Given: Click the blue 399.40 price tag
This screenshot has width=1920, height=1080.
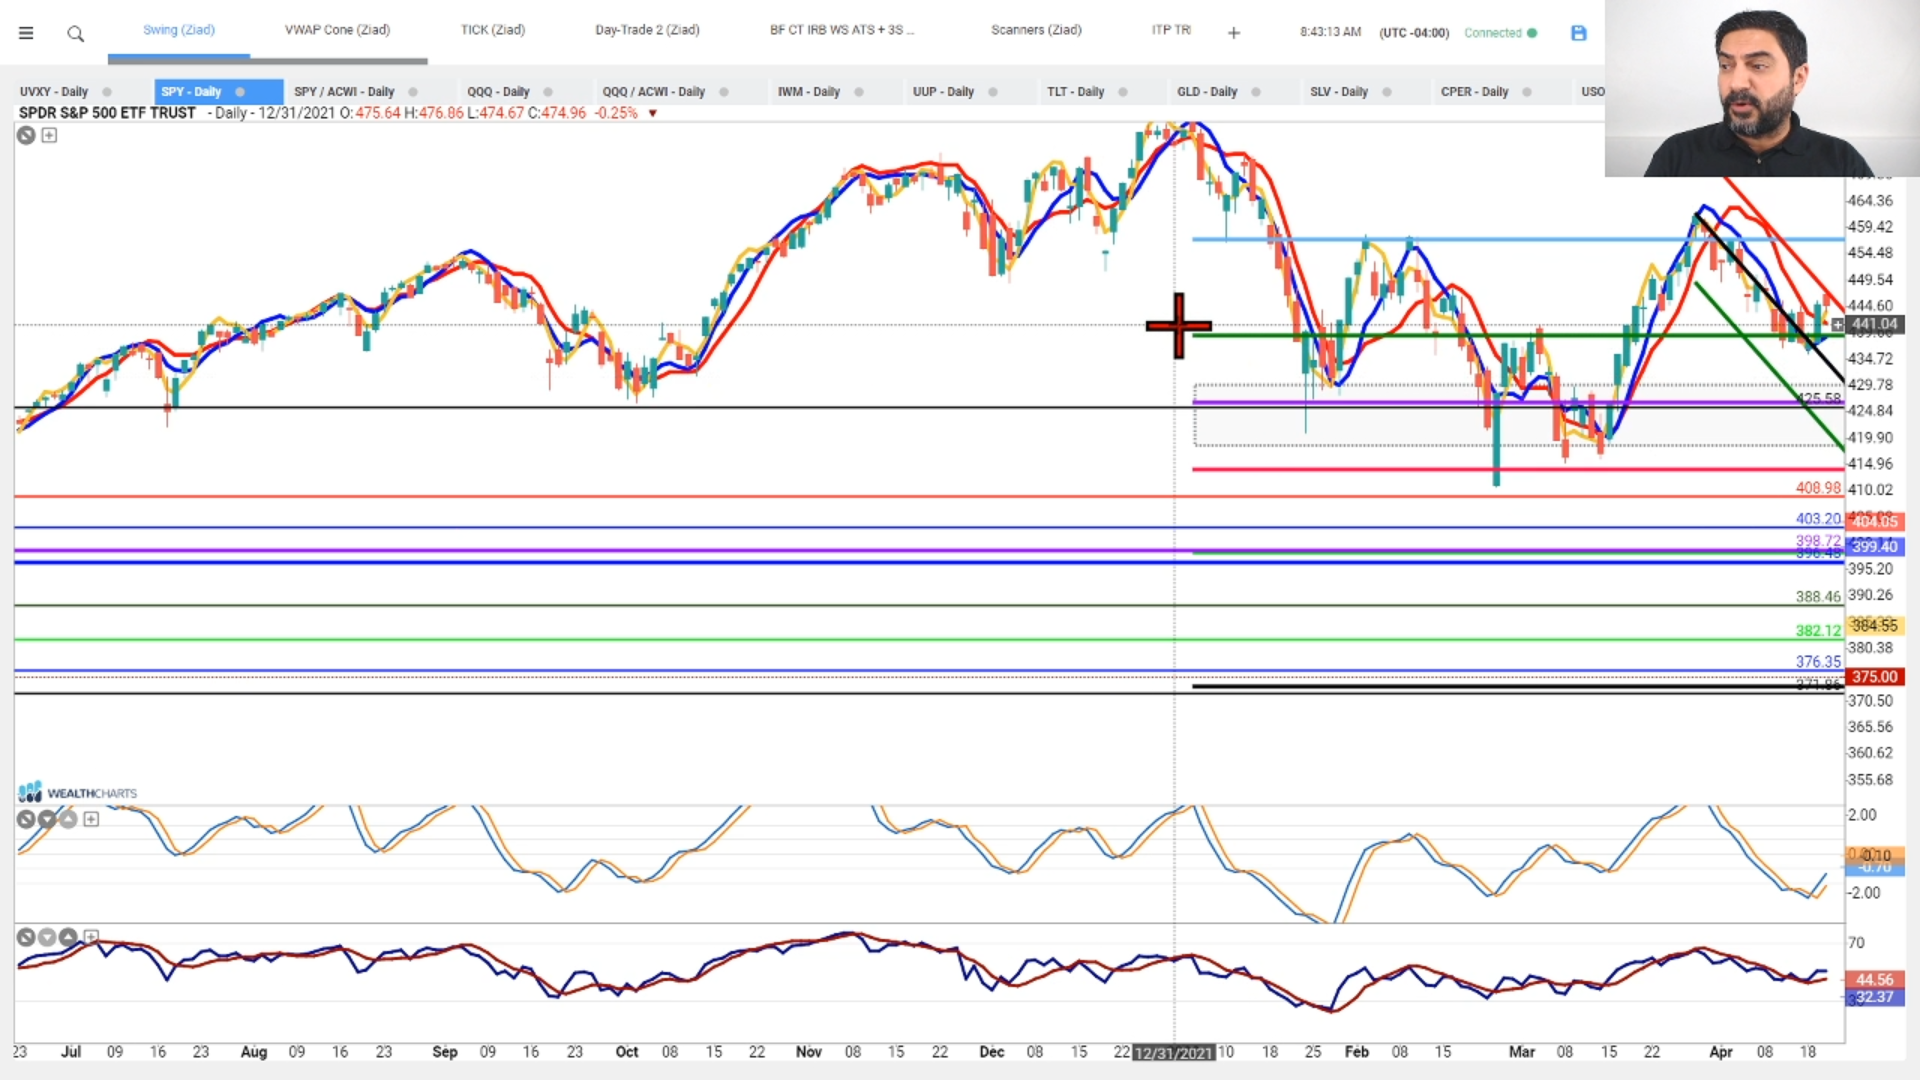Looking at the screenshot, I should (x=1875, y=547).
